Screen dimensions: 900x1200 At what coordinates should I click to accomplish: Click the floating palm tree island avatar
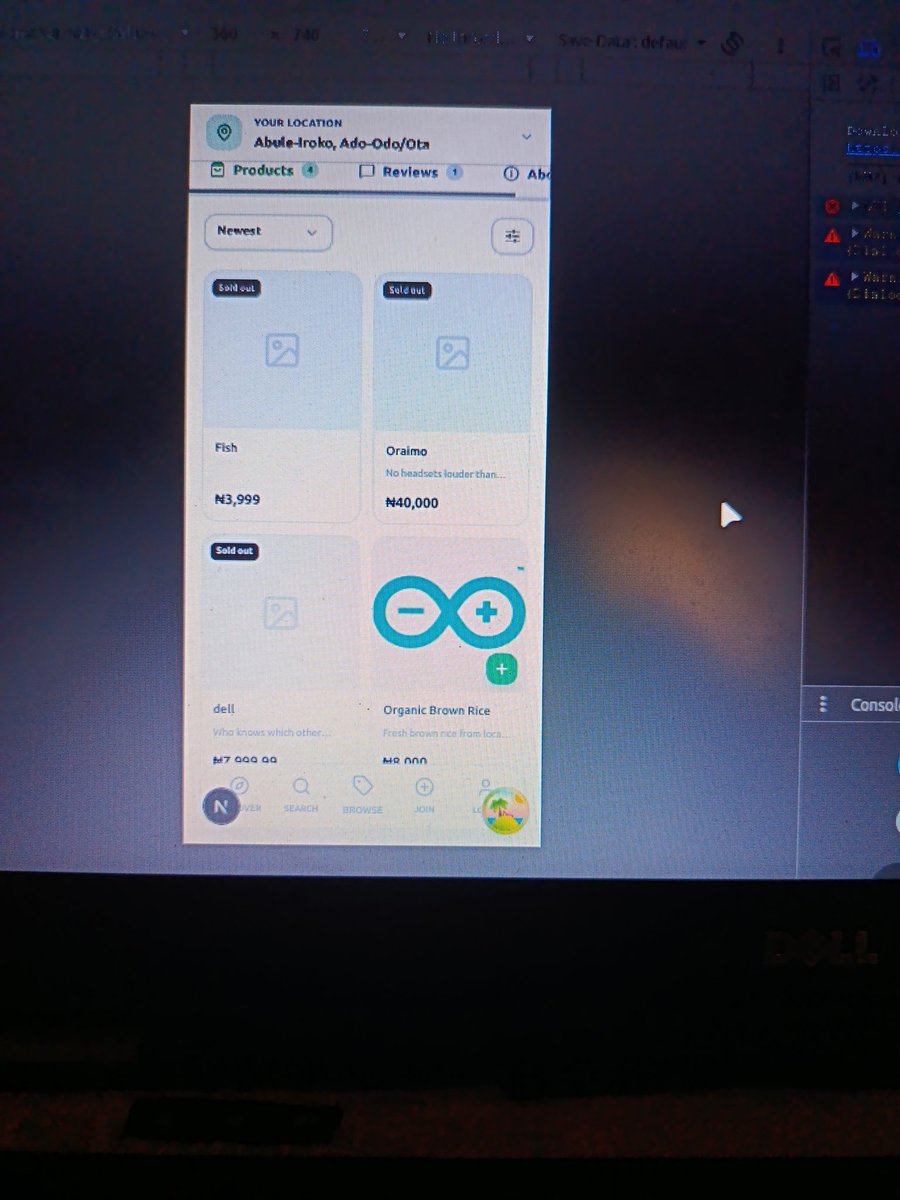504,810
